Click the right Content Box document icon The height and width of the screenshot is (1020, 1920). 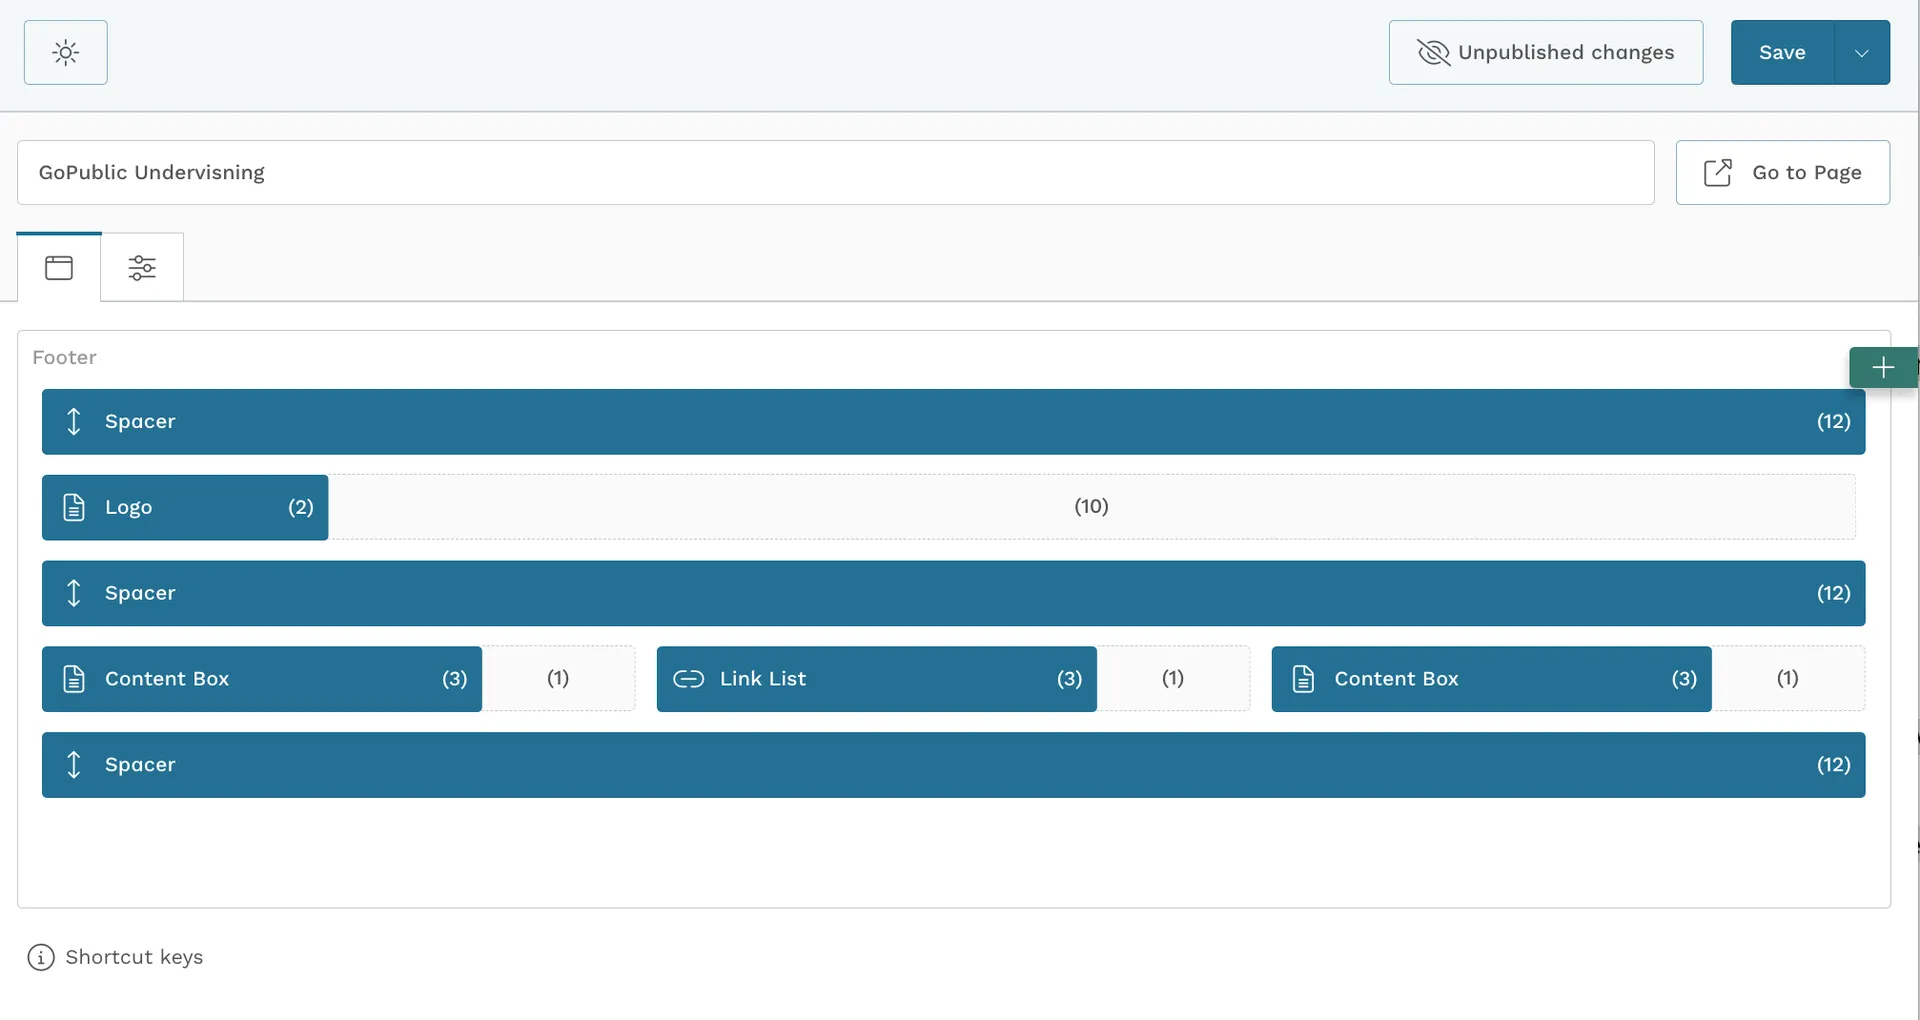coord(1303,680)
